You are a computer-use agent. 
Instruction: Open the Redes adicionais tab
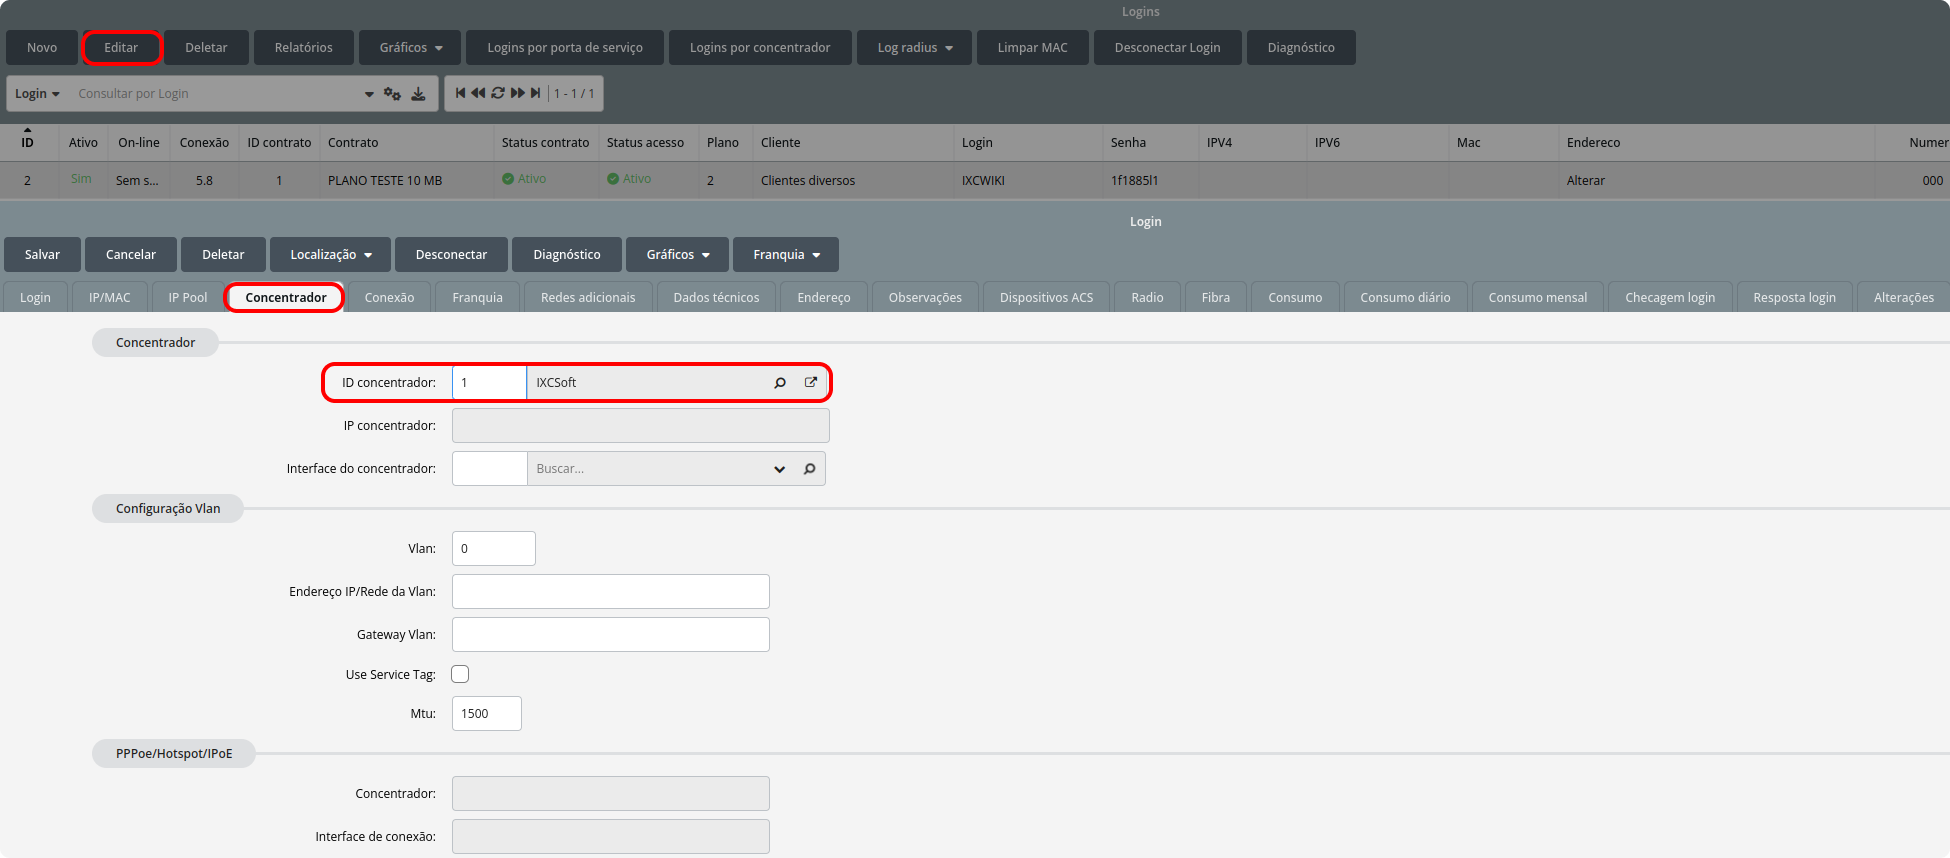point(588,298)
